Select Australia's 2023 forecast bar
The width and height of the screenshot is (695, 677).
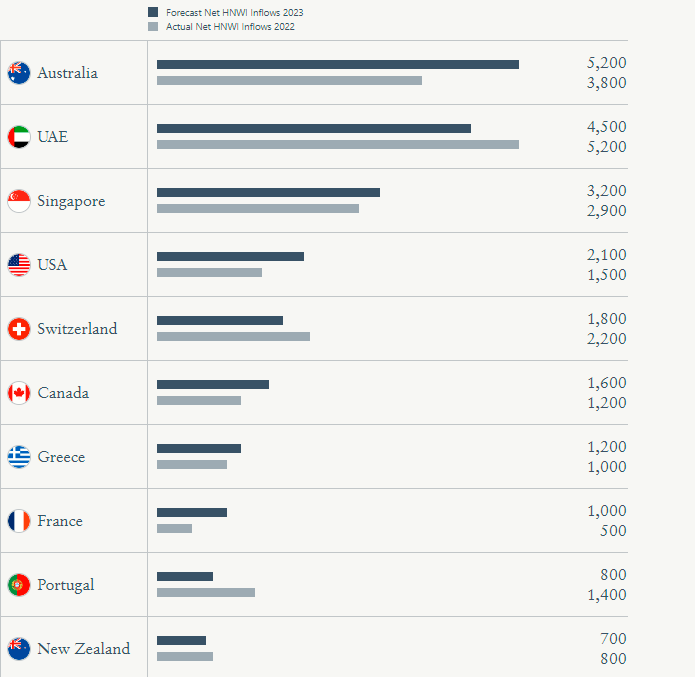(338, 65)
